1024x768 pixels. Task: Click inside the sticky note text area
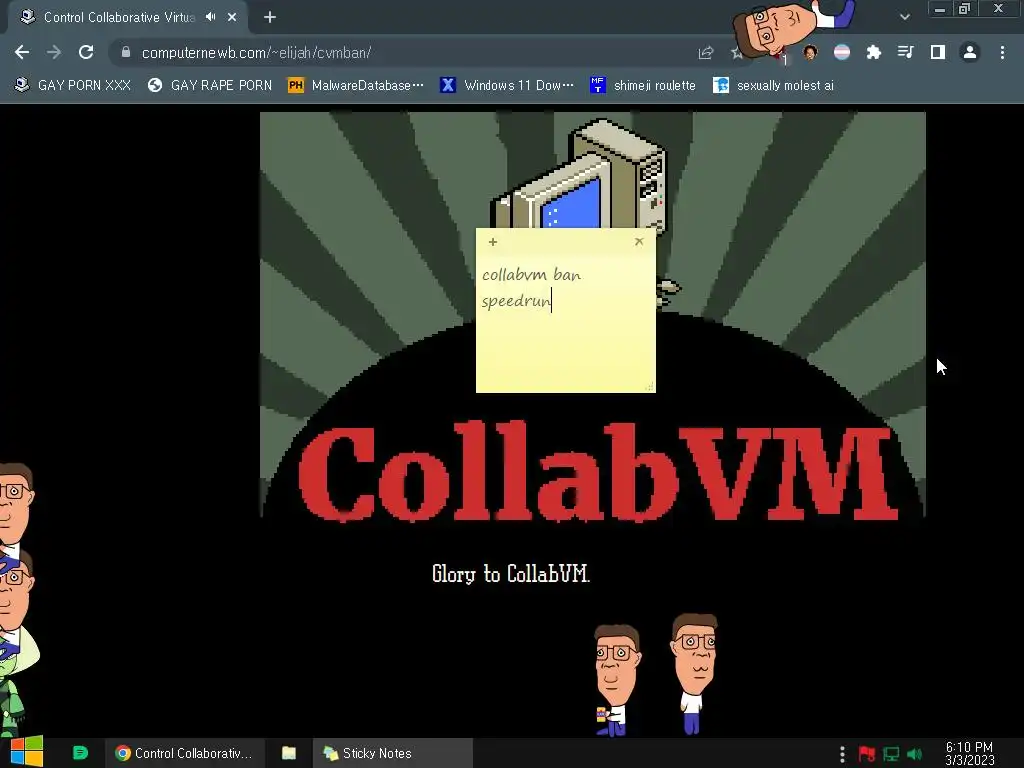point(566,321)
